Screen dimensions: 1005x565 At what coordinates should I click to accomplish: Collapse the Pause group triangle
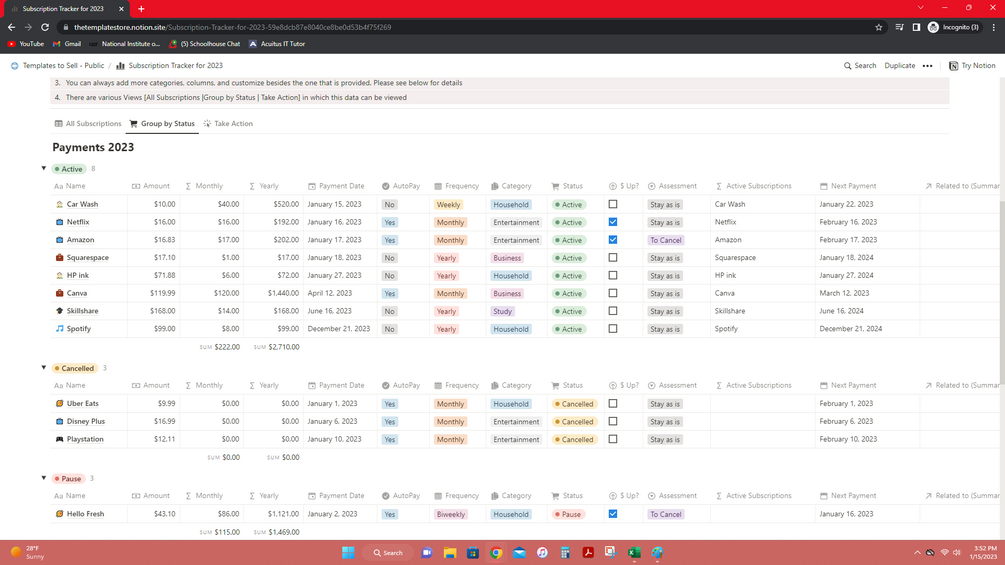(44, 478)
